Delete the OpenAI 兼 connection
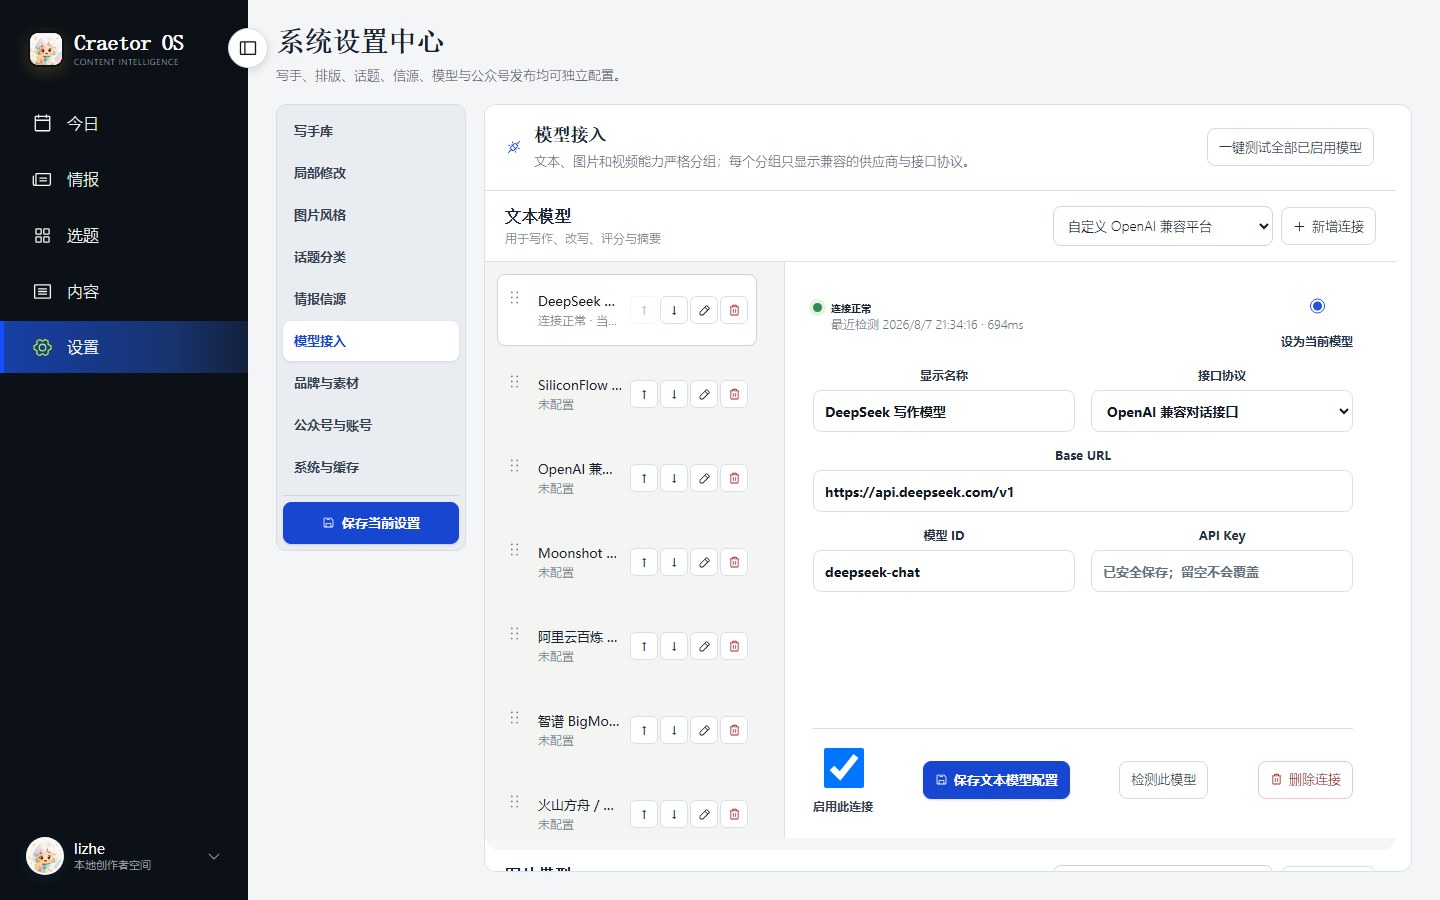The image size is (1440, 900). pos(734,478)
